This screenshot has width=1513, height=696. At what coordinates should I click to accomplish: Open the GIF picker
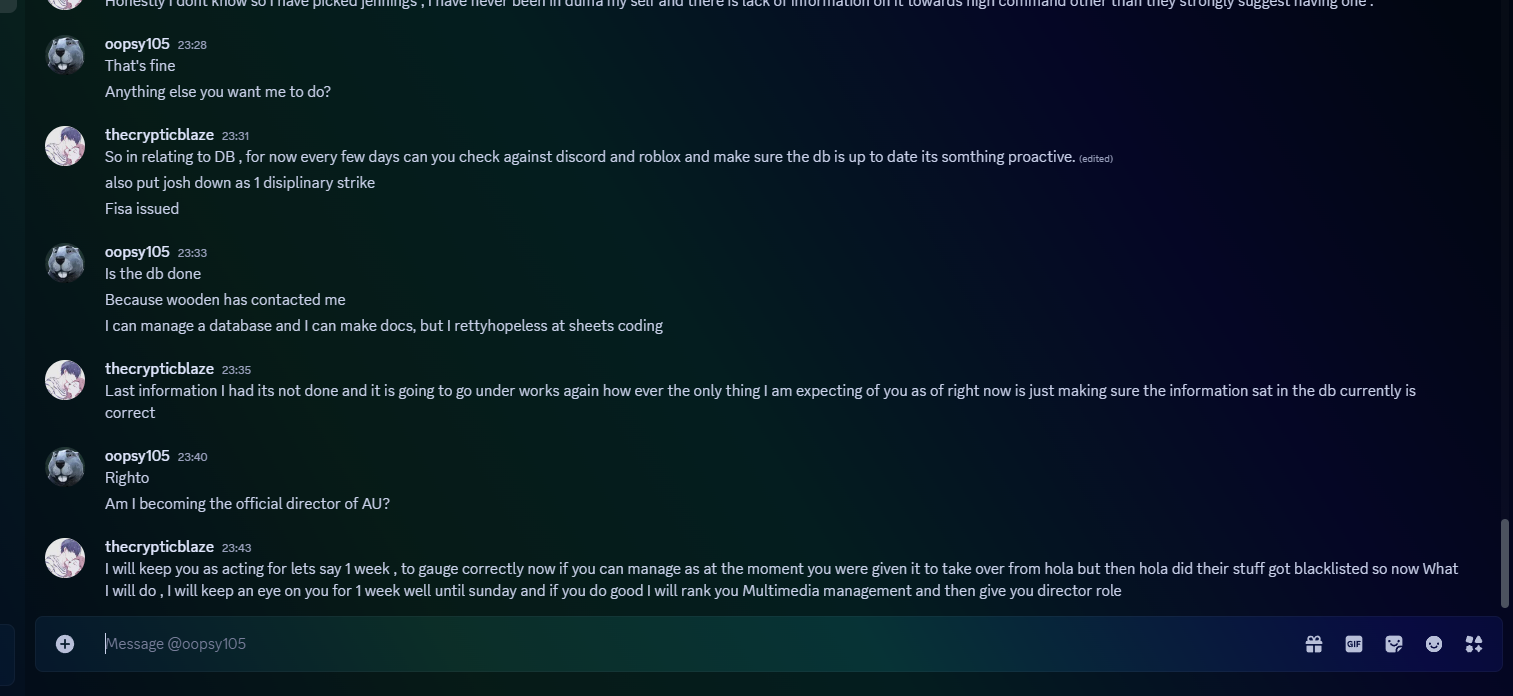(x=1354, y=644)
